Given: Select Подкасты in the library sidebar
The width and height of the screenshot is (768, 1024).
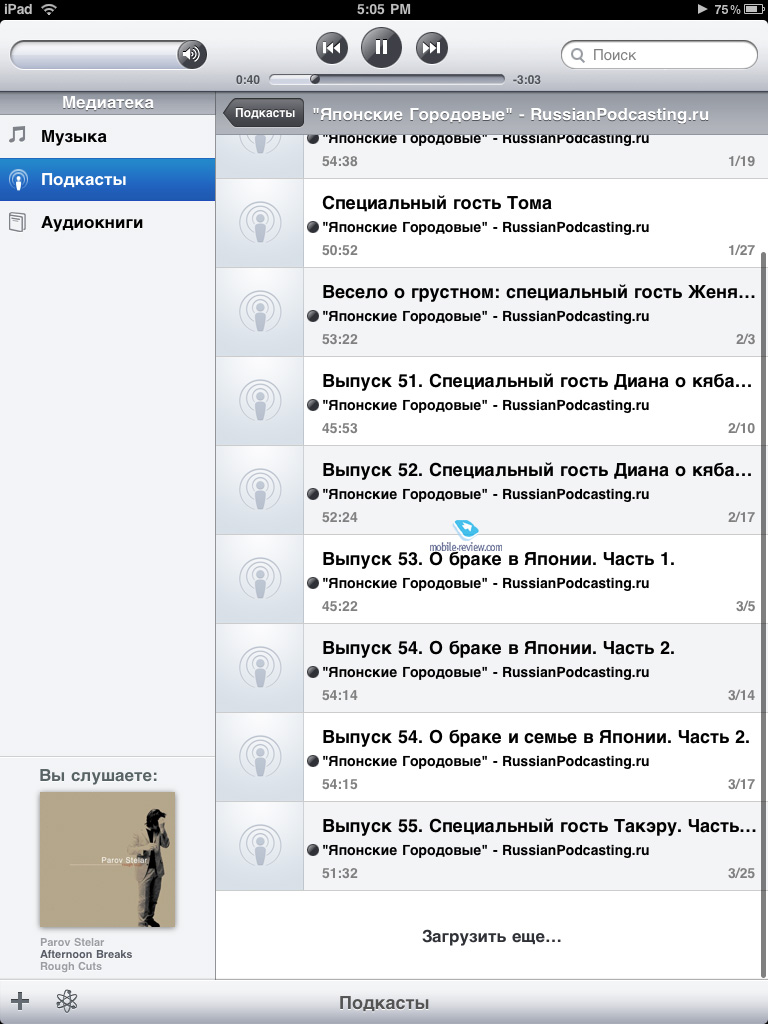Looking at the screenshot, I should click(x=107, y=179).
